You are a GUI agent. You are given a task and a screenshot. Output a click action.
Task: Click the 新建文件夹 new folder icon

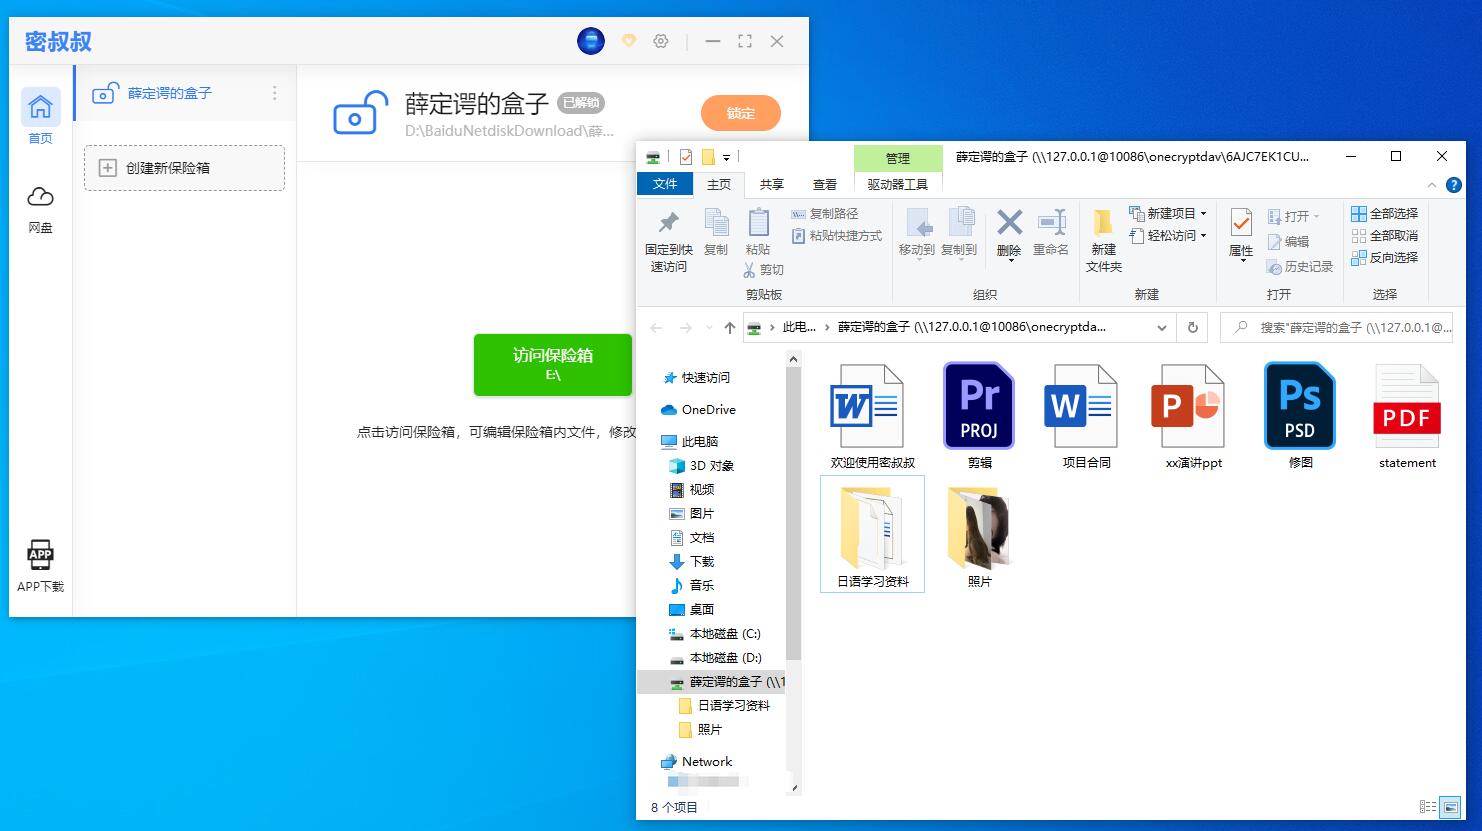pos(1103,224)
